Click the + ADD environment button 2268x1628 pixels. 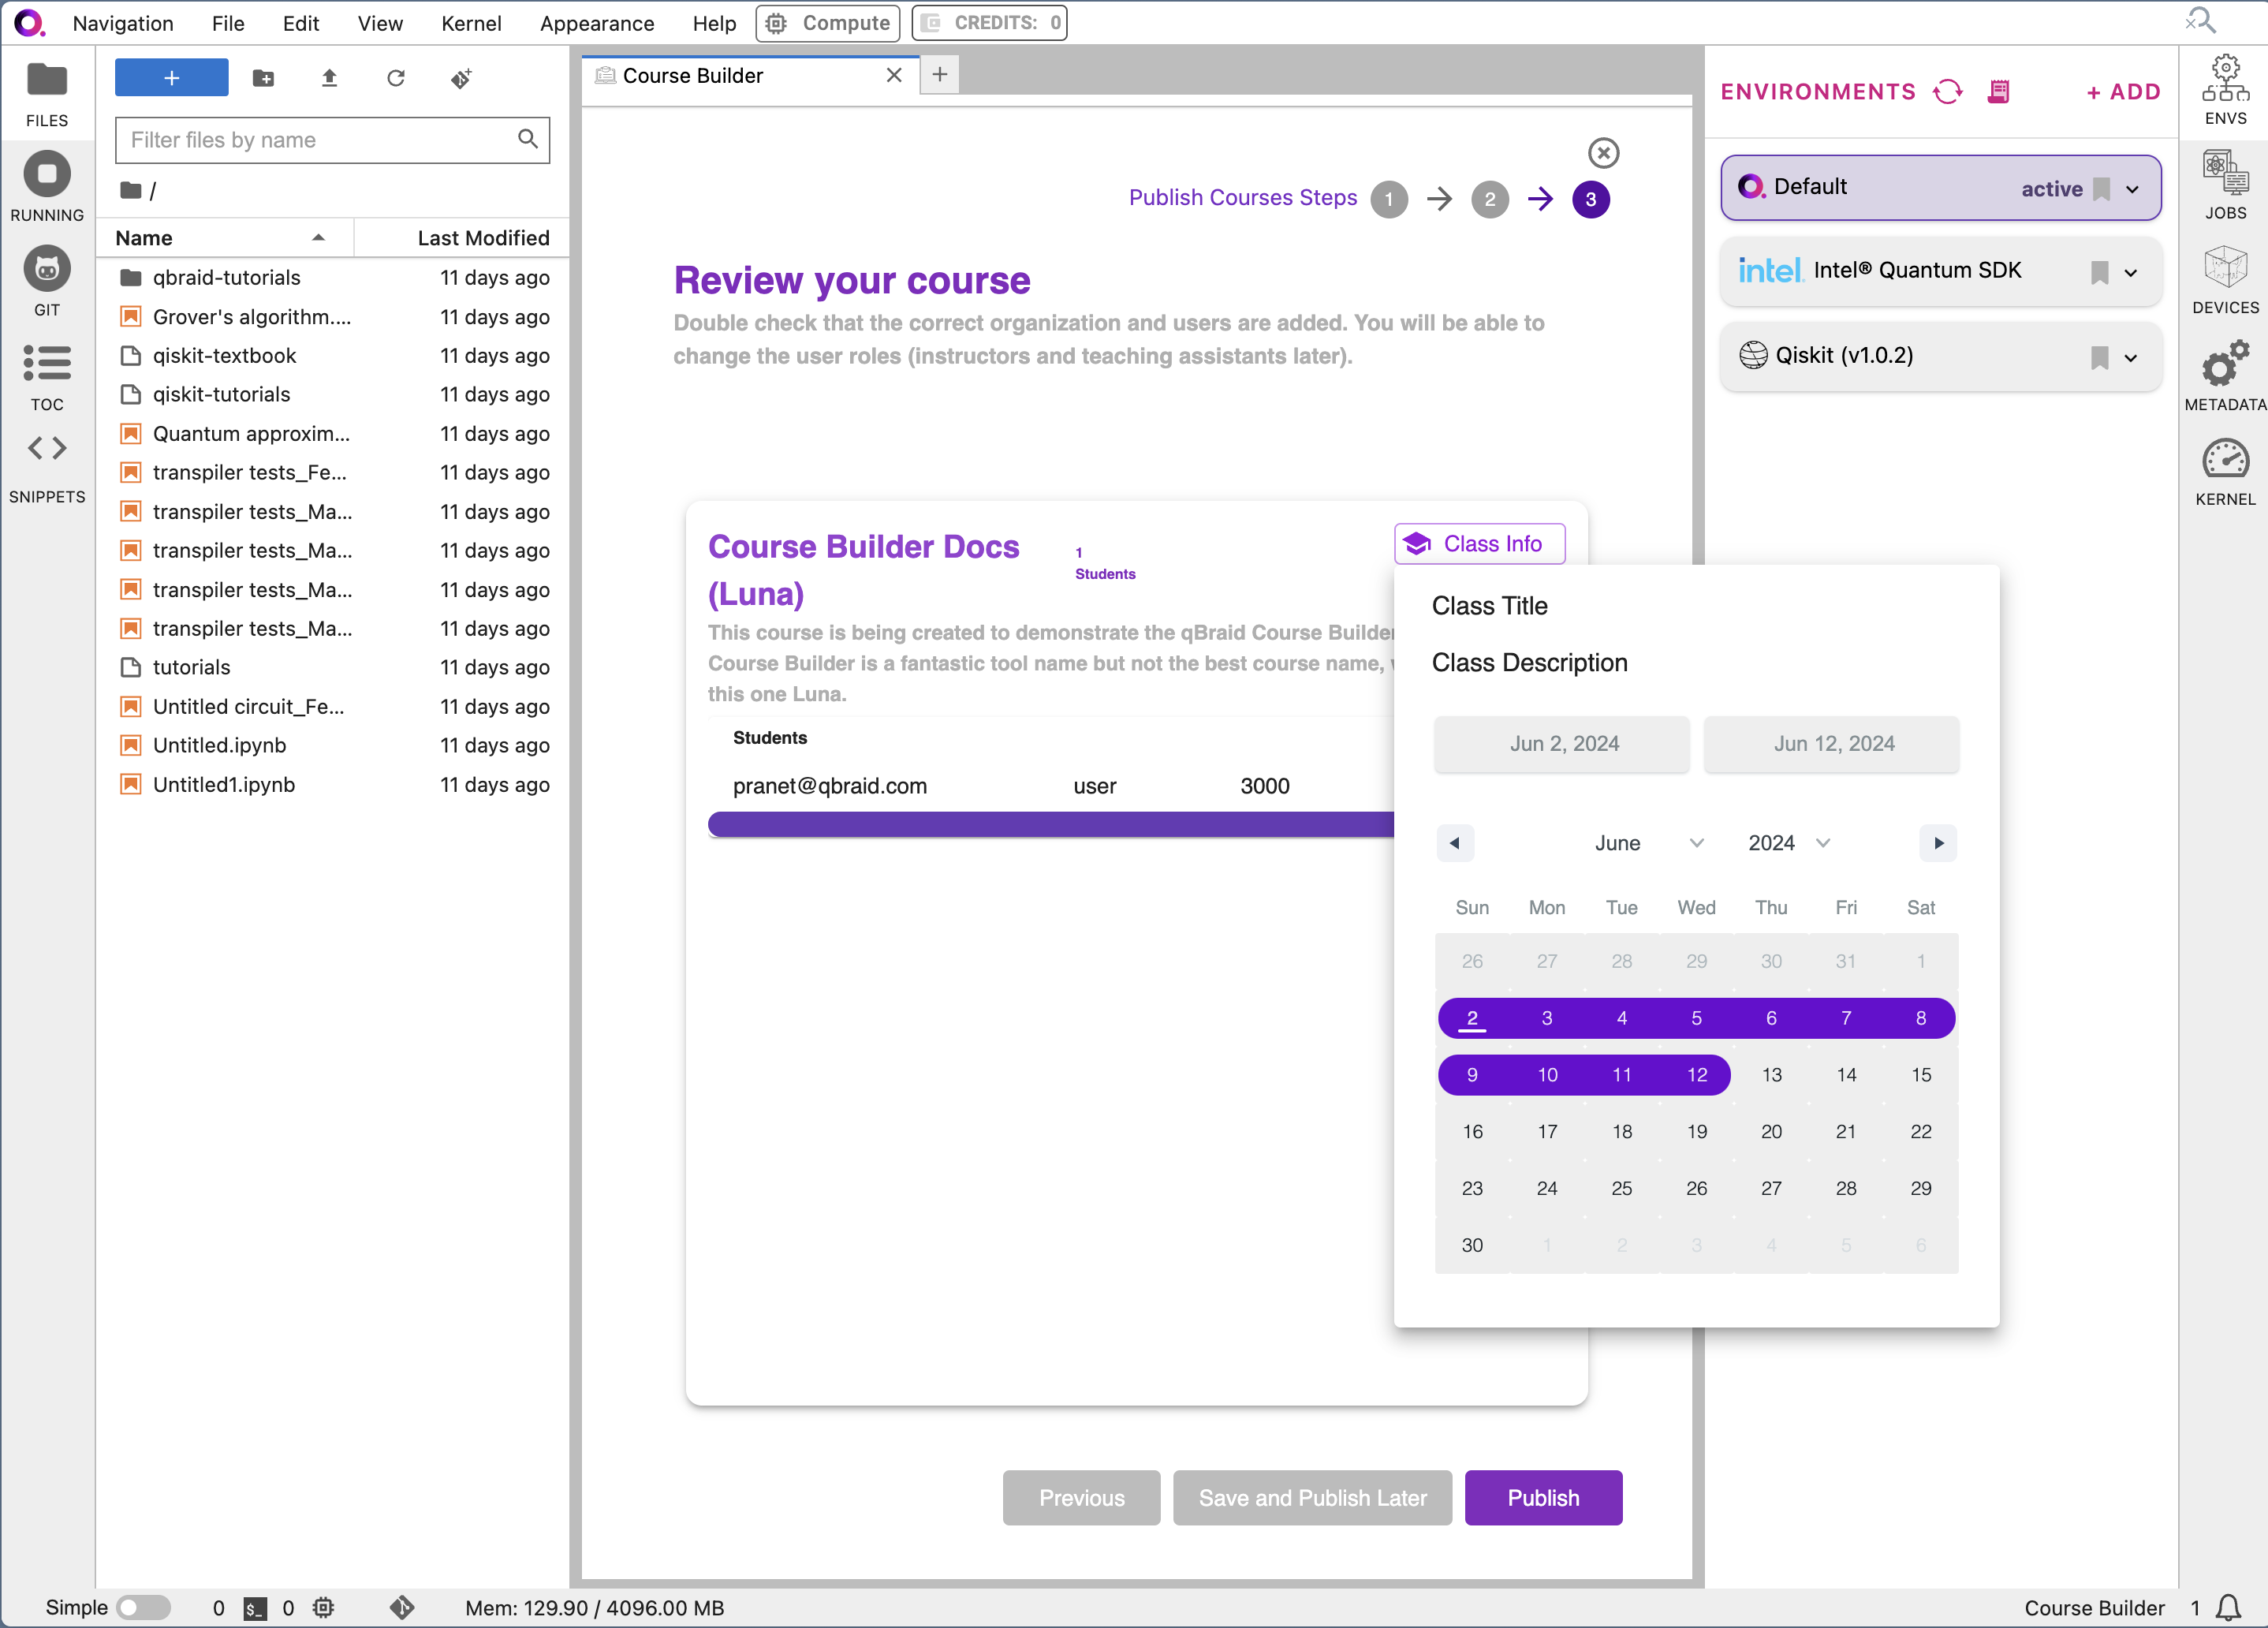coord(2123,92)
